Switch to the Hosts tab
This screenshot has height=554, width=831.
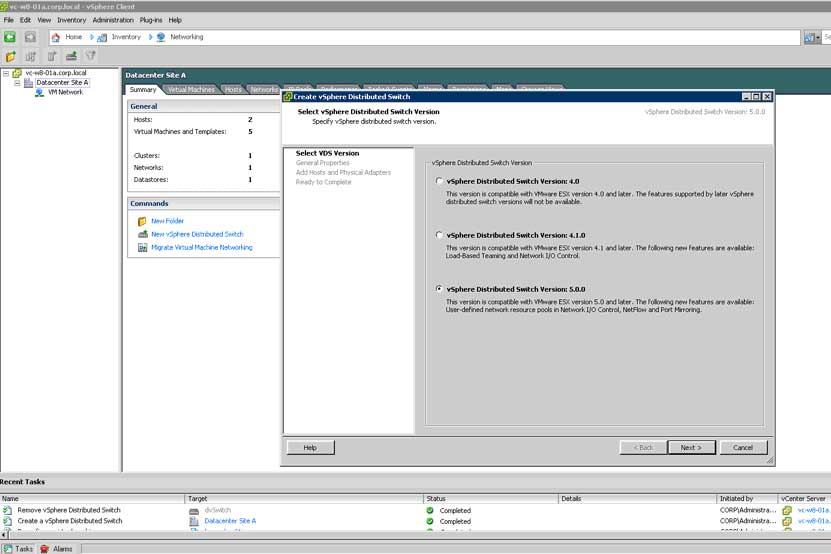(233, 90)
